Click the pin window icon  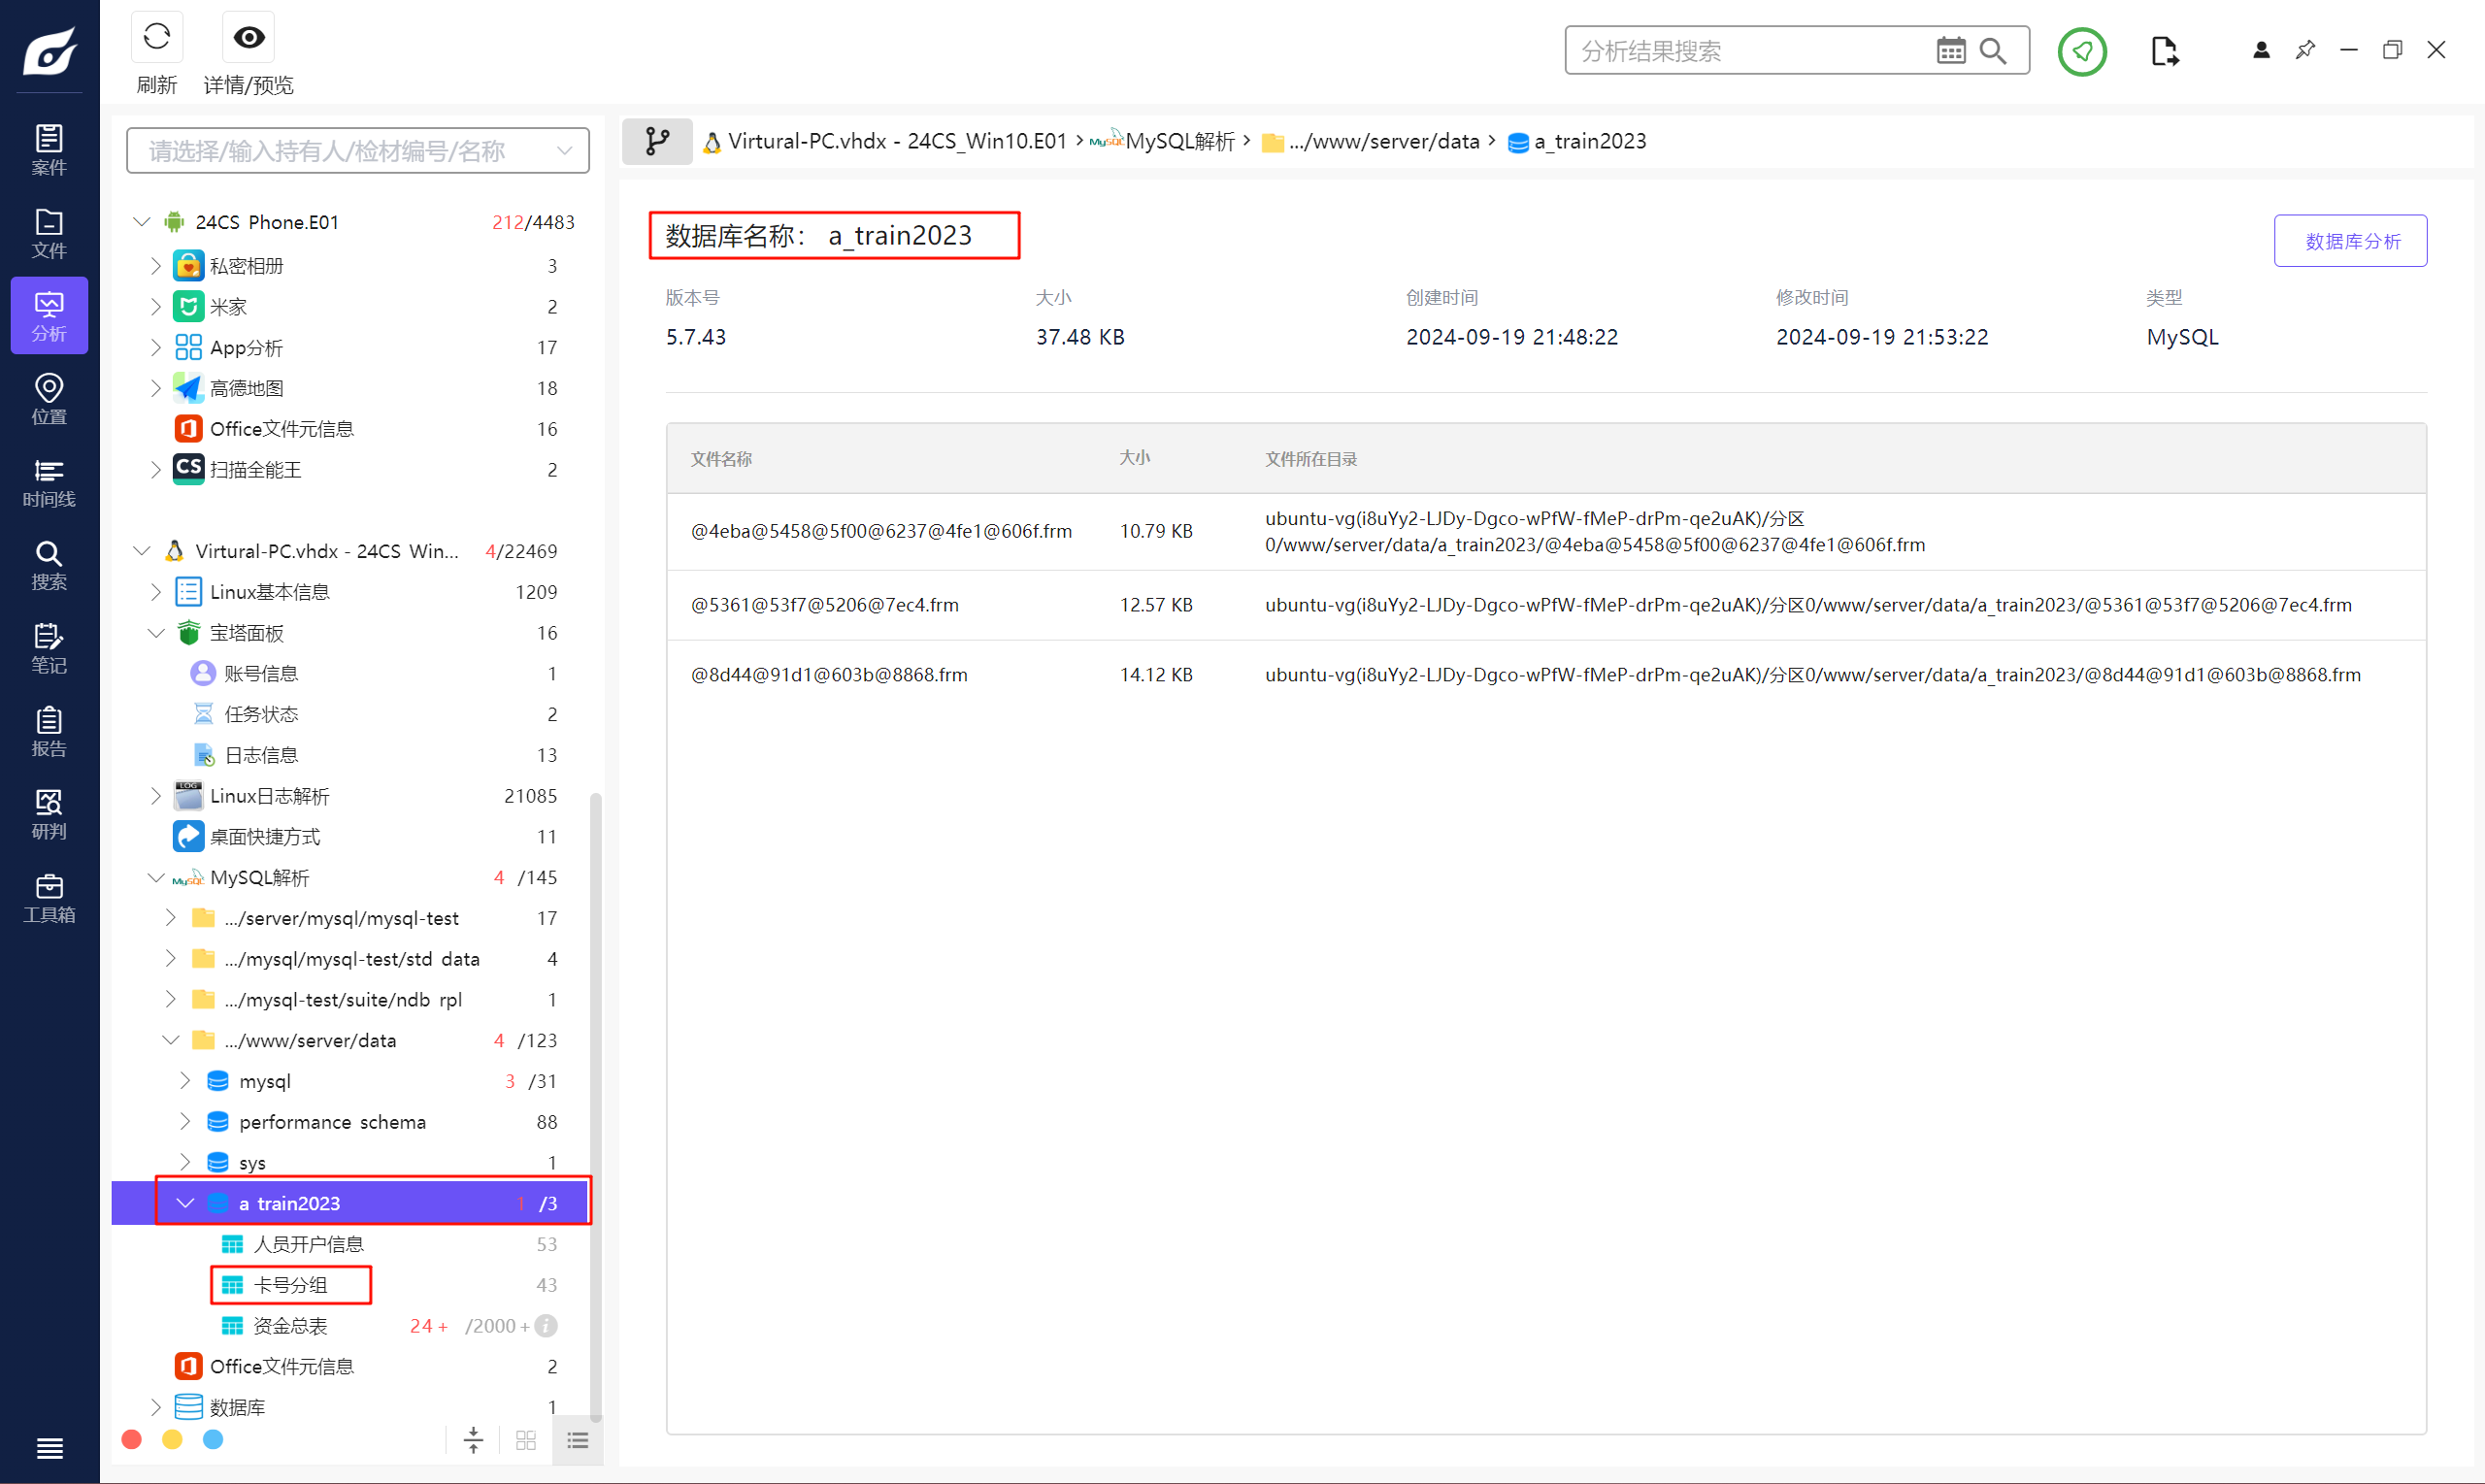[2305, 50]
